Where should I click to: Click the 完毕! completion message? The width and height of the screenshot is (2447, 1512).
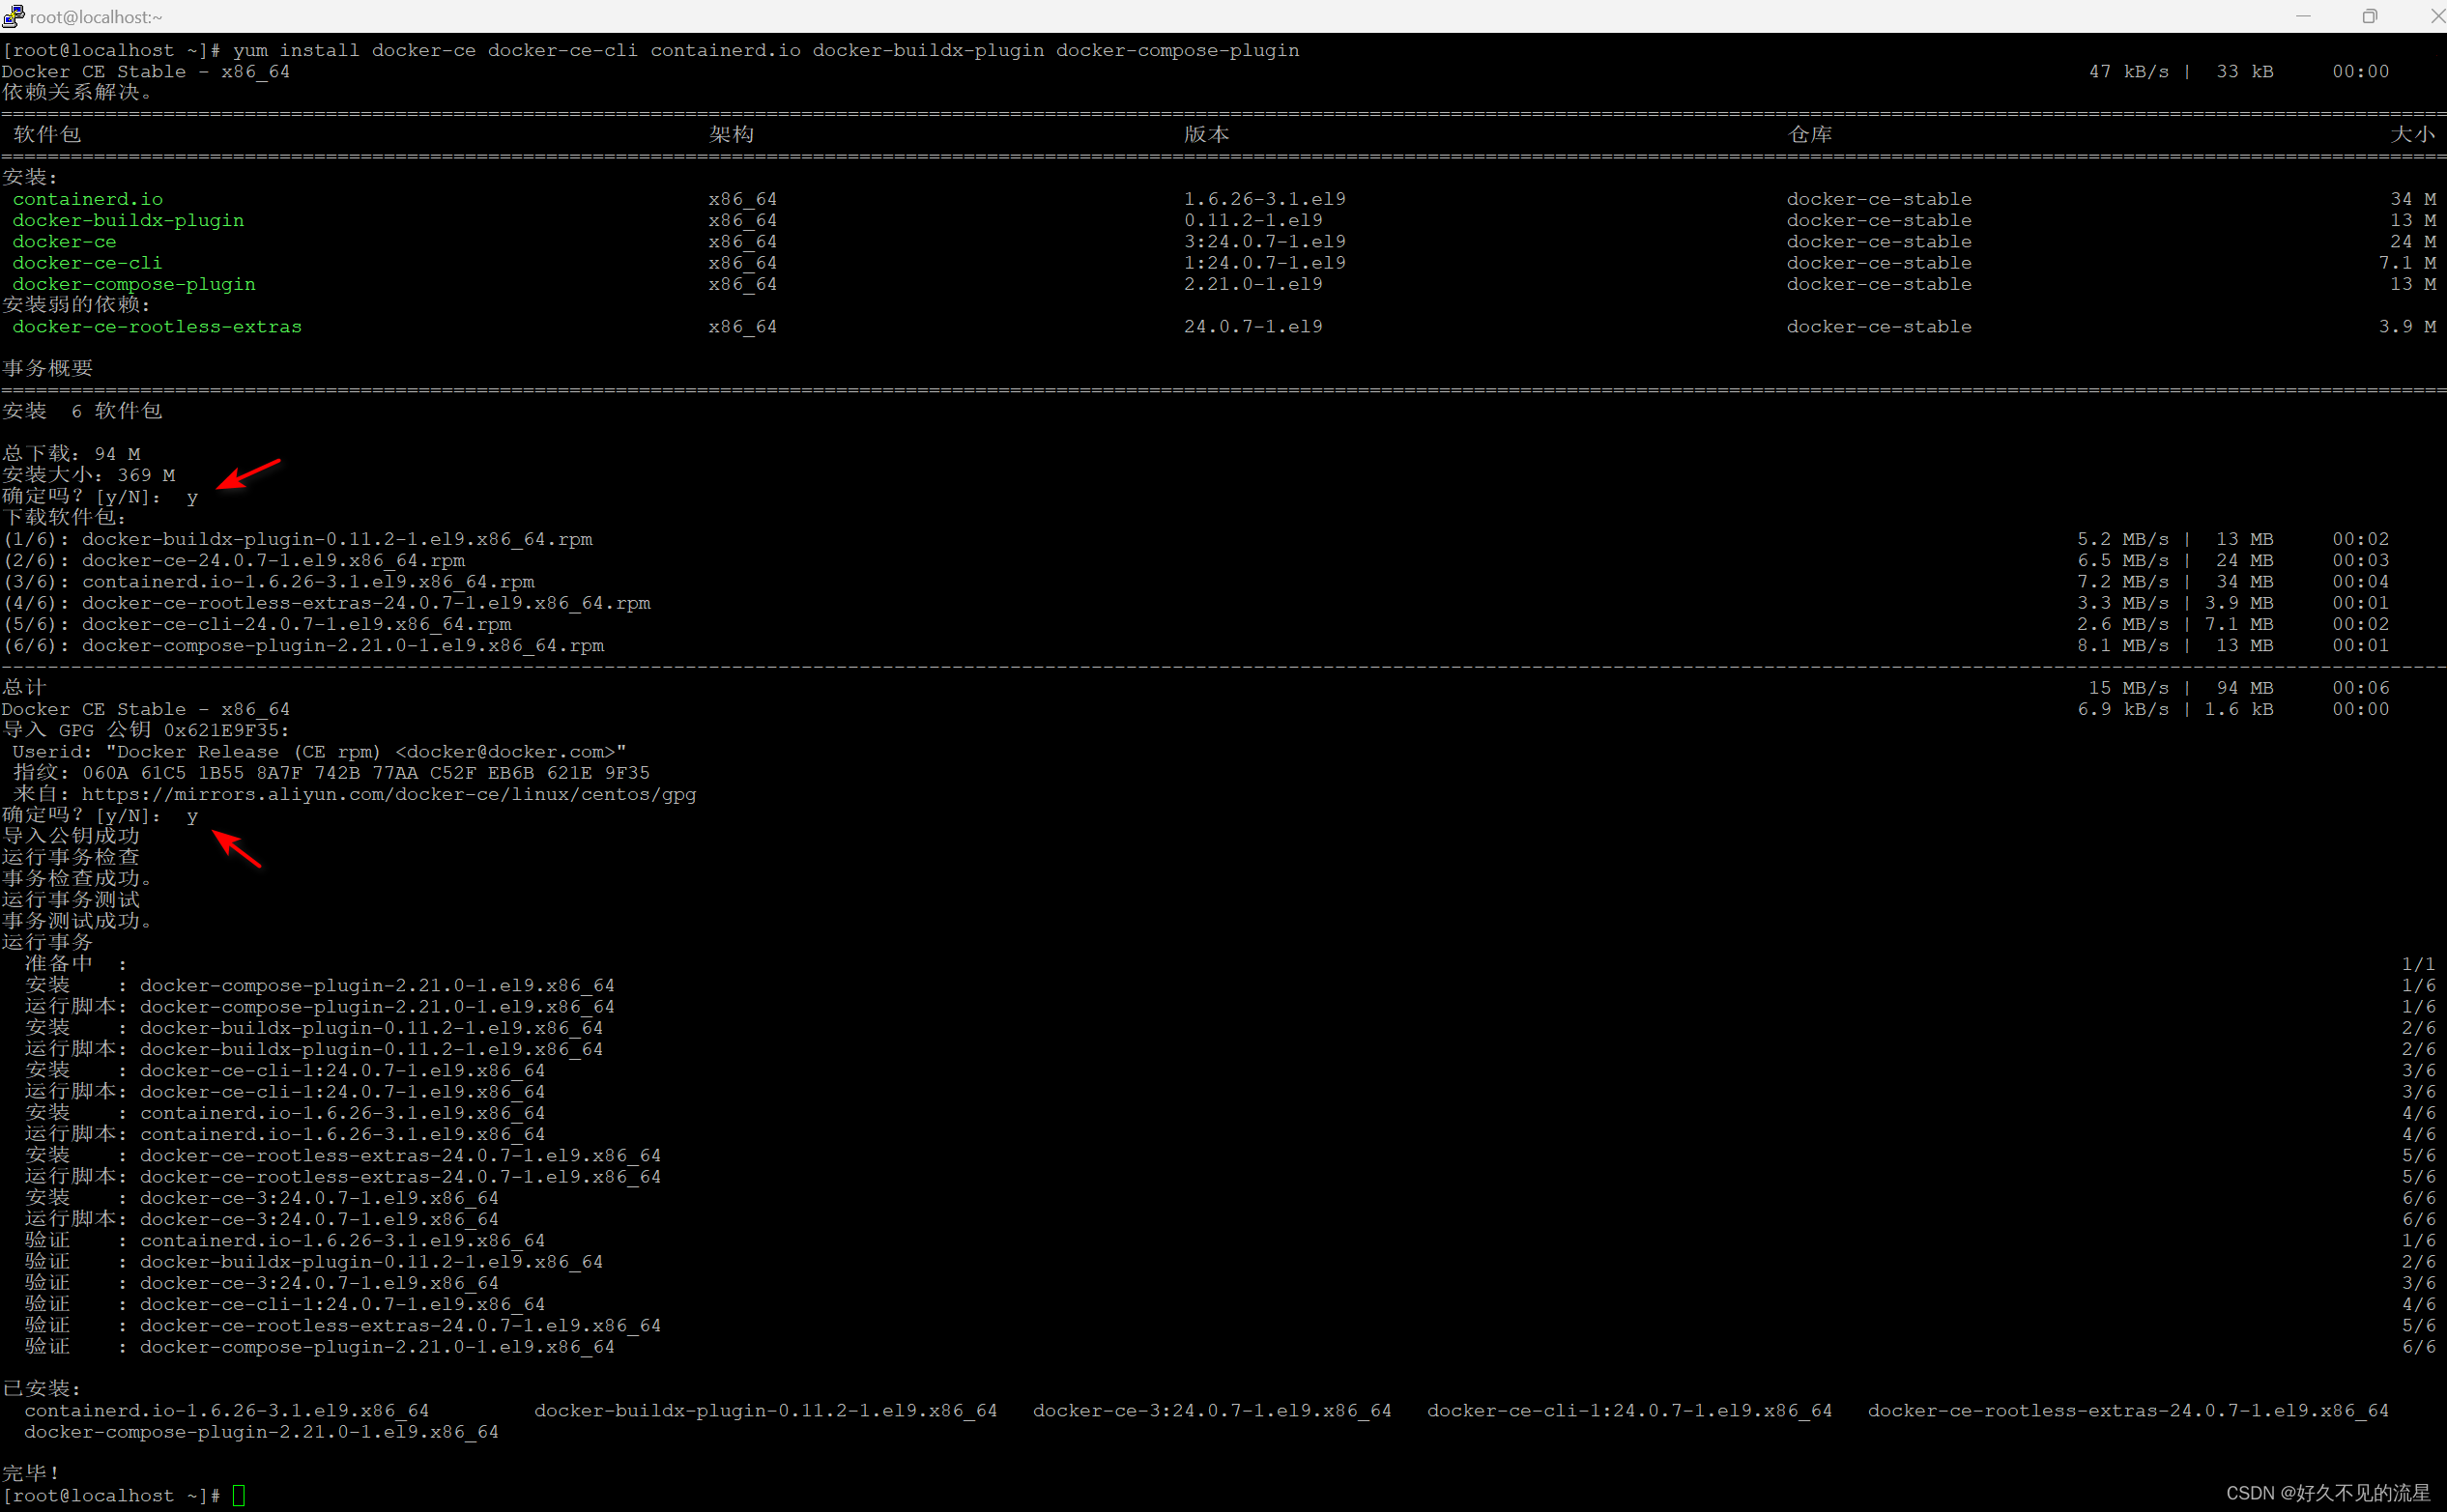click(31, 1473)
